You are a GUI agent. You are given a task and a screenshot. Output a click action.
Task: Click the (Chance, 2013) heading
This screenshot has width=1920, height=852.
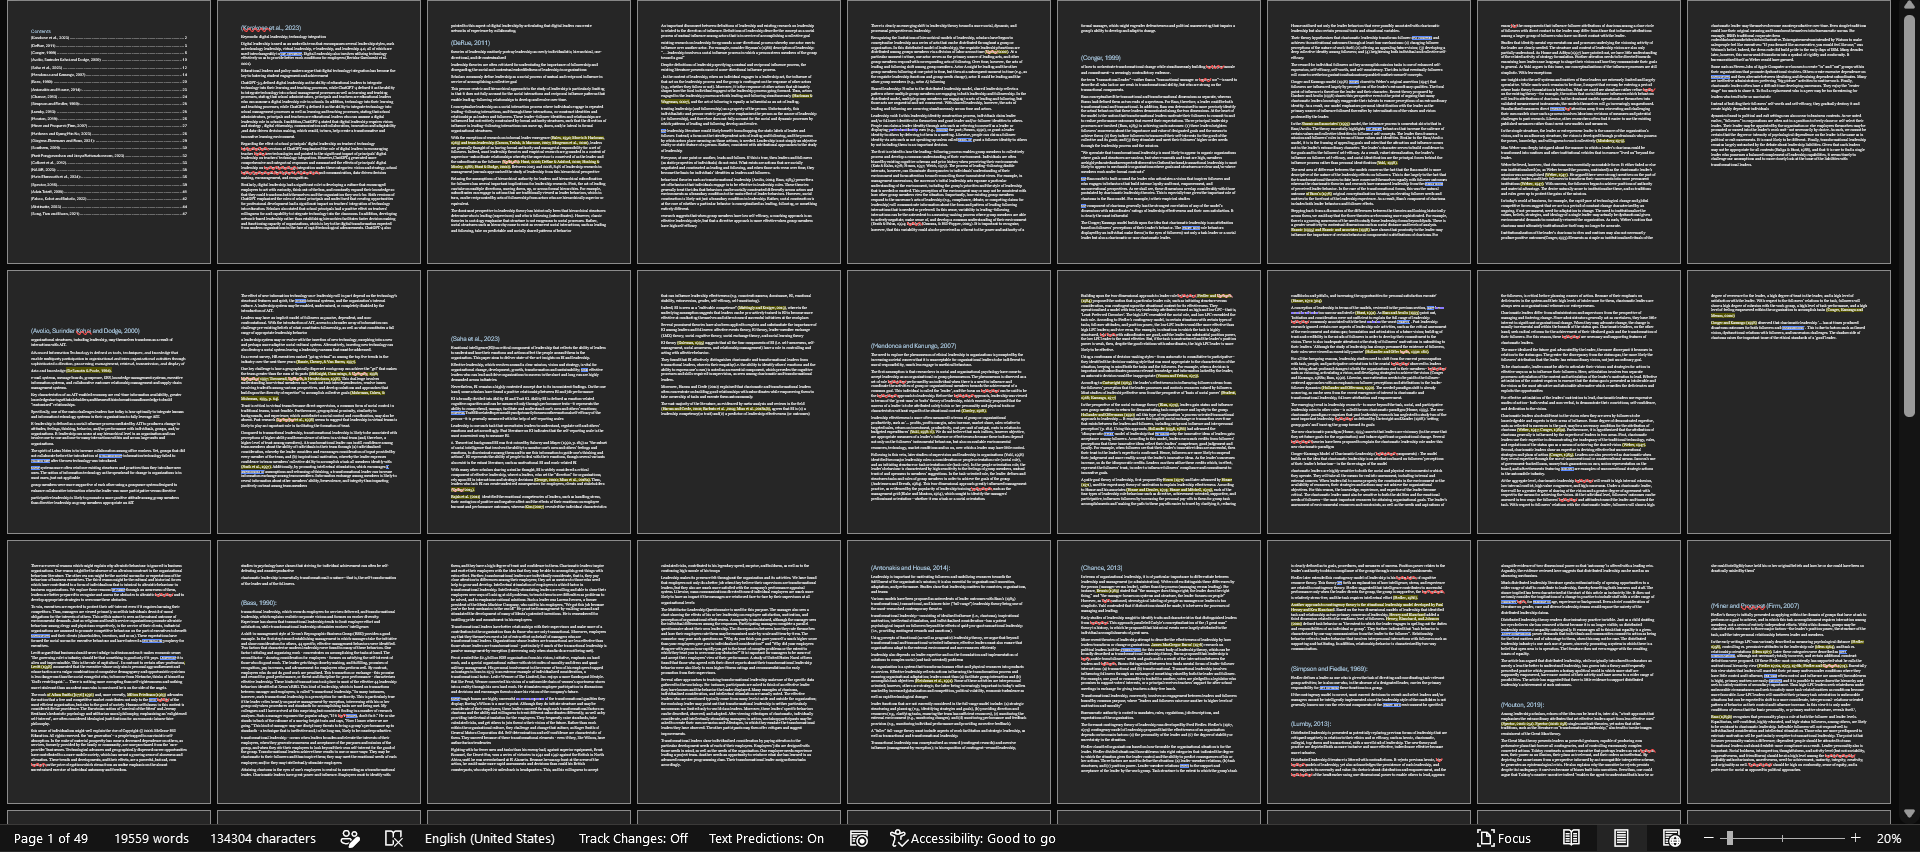(x=1100, y=568)
